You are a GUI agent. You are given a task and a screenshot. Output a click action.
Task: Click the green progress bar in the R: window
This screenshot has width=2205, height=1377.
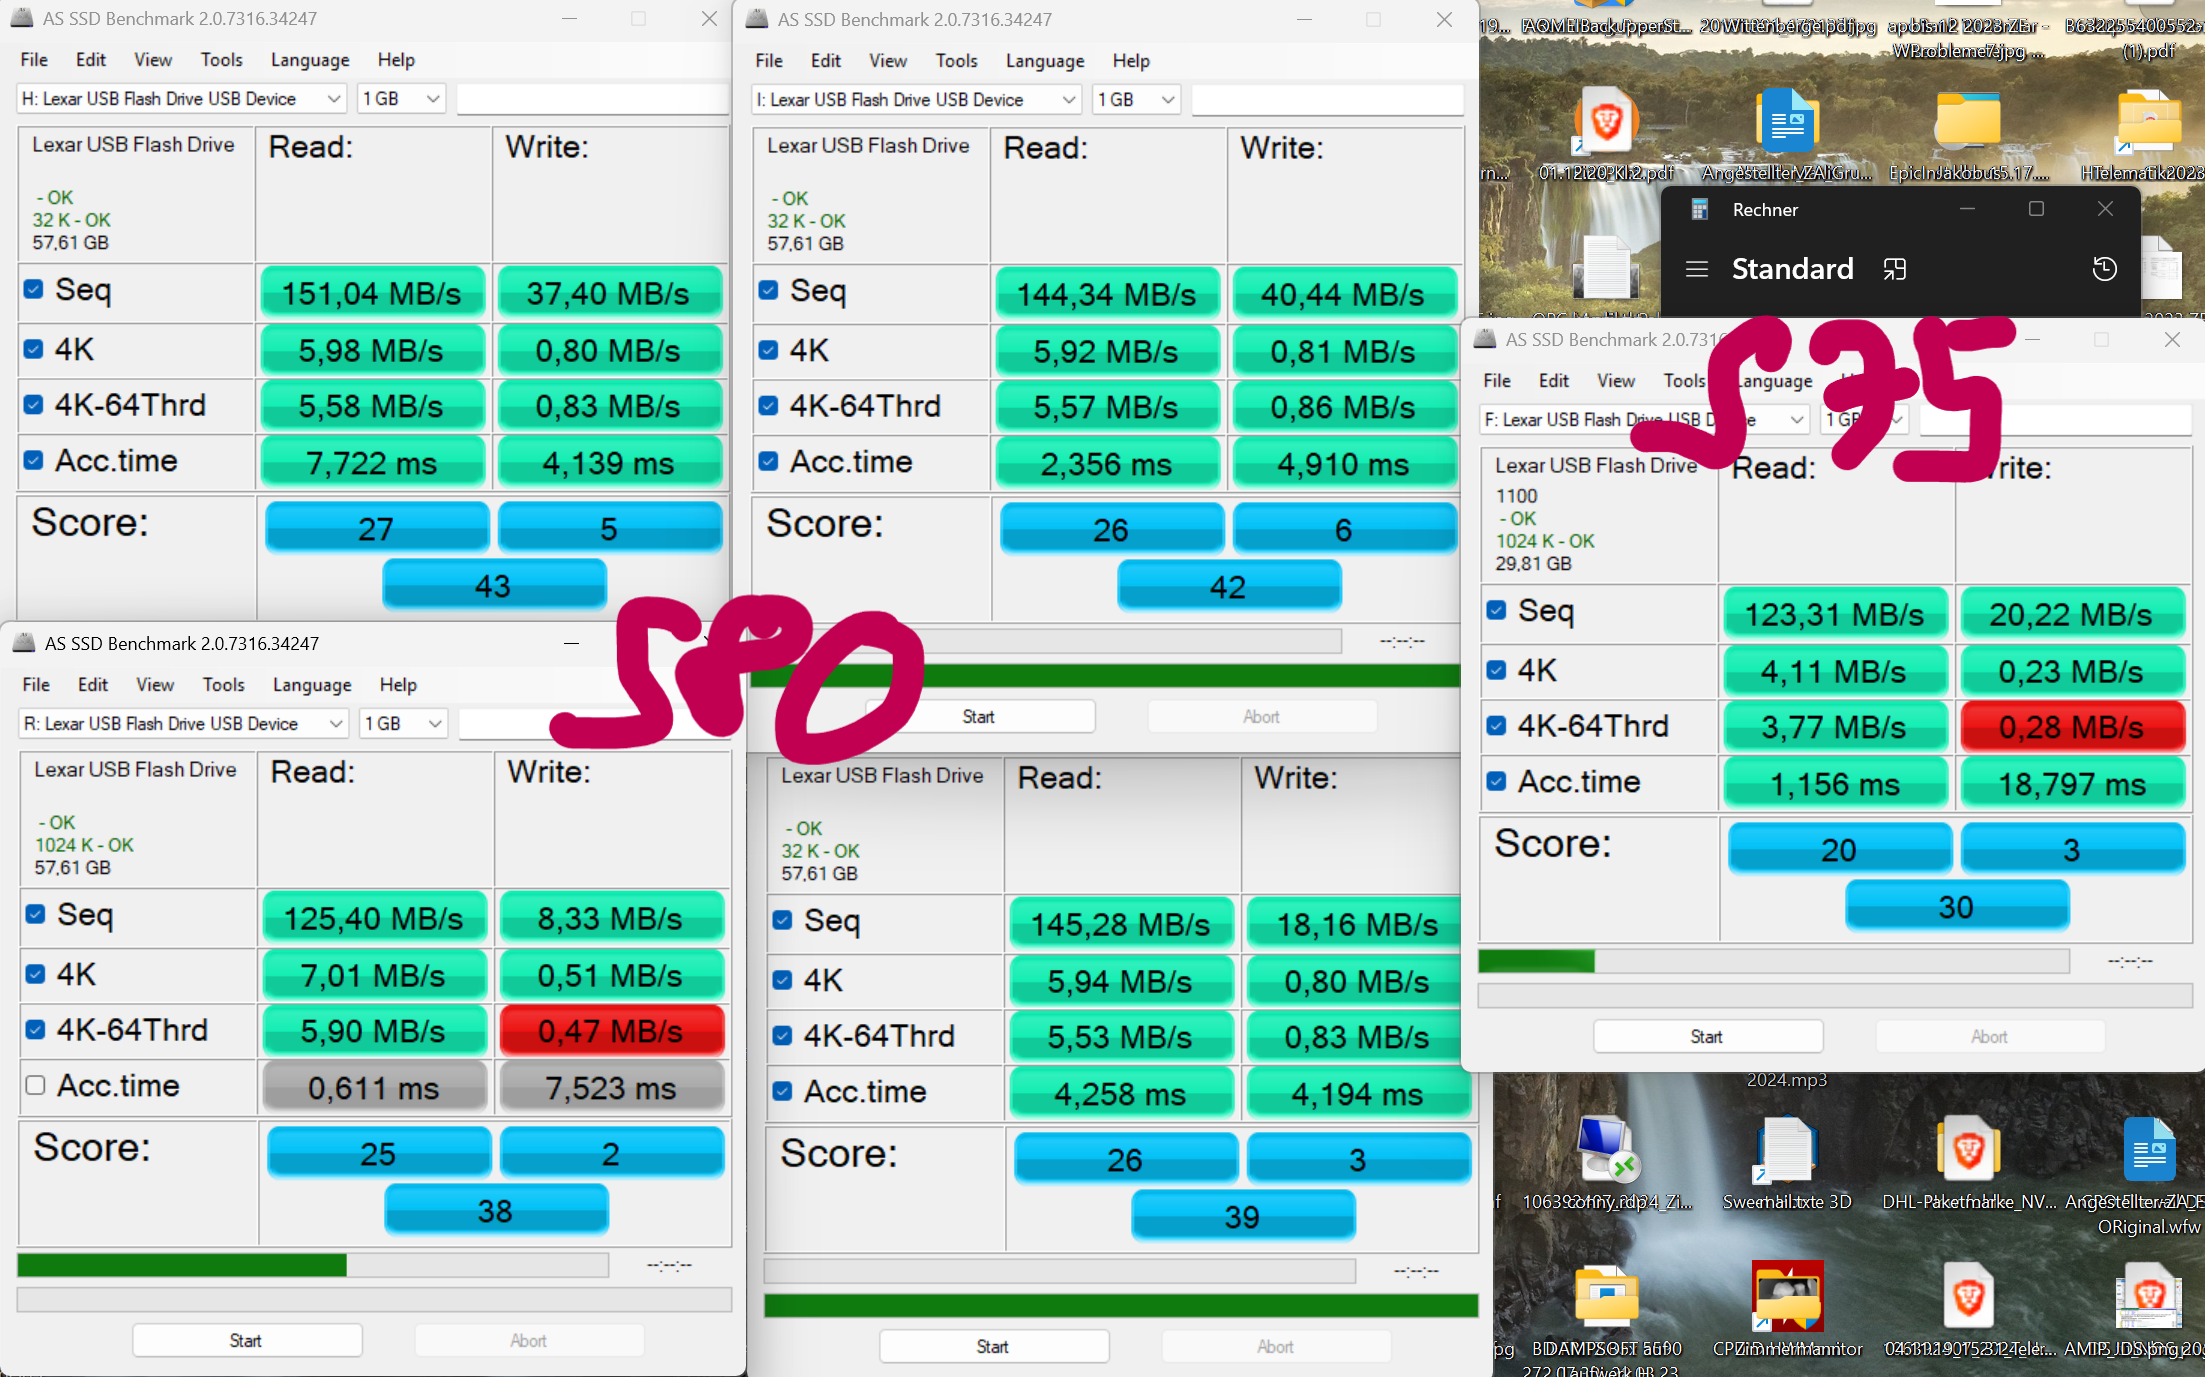(x=182, y=1266)
